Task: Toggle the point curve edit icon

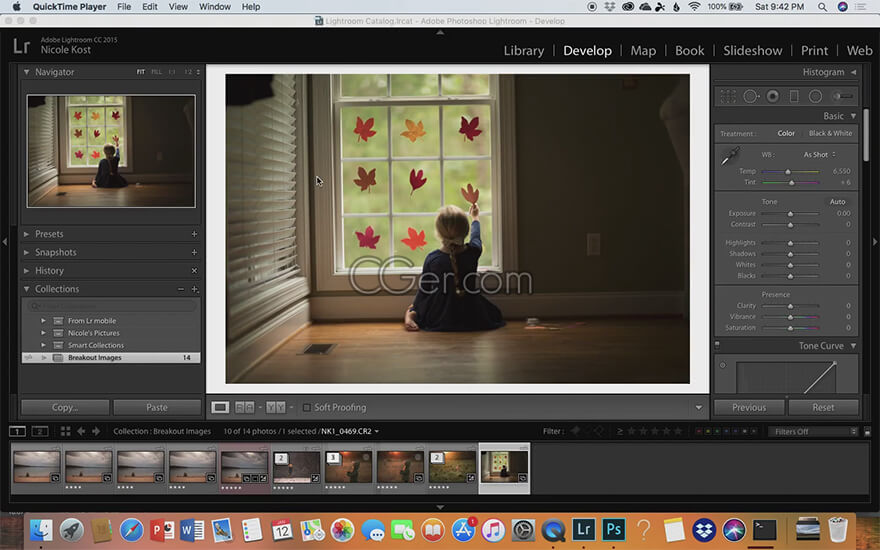Action: (723, 365)
